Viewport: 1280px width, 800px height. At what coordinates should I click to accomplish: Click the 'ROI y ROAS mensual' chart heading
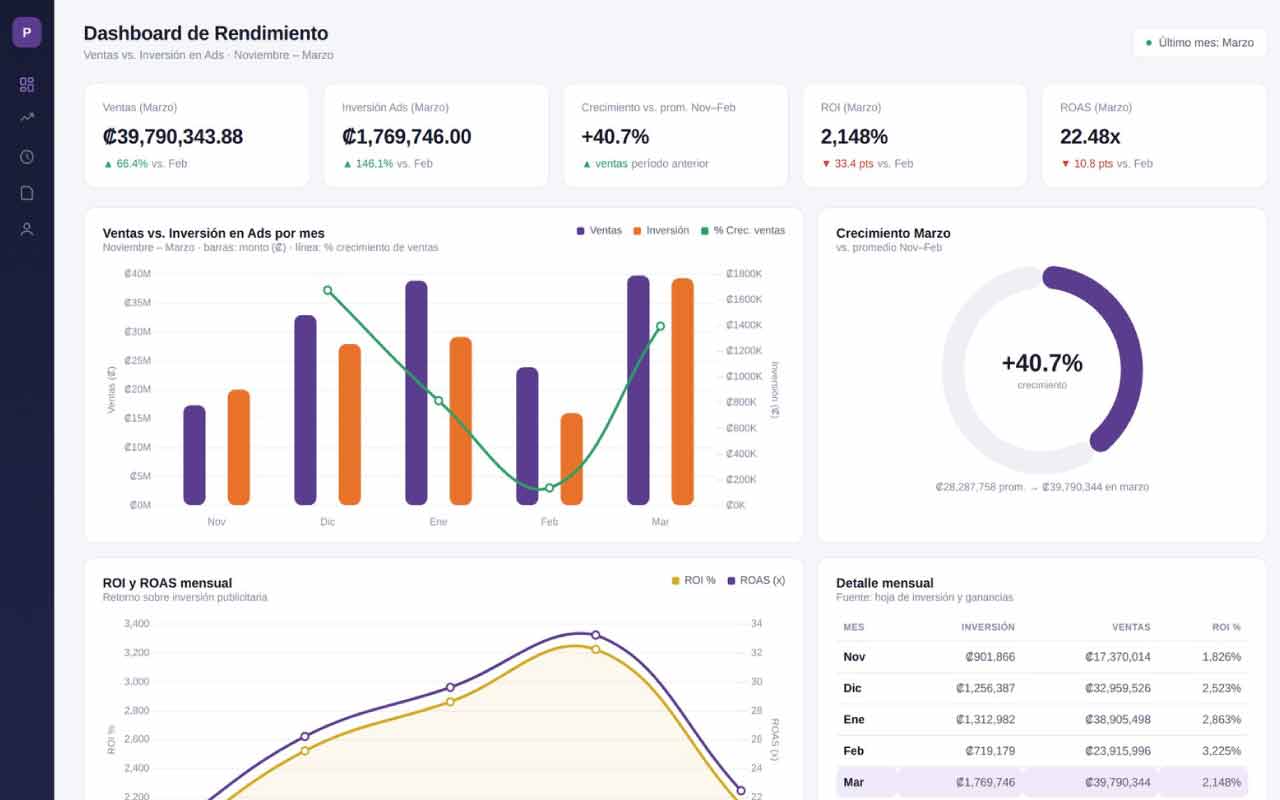click(x=167, y=583)
